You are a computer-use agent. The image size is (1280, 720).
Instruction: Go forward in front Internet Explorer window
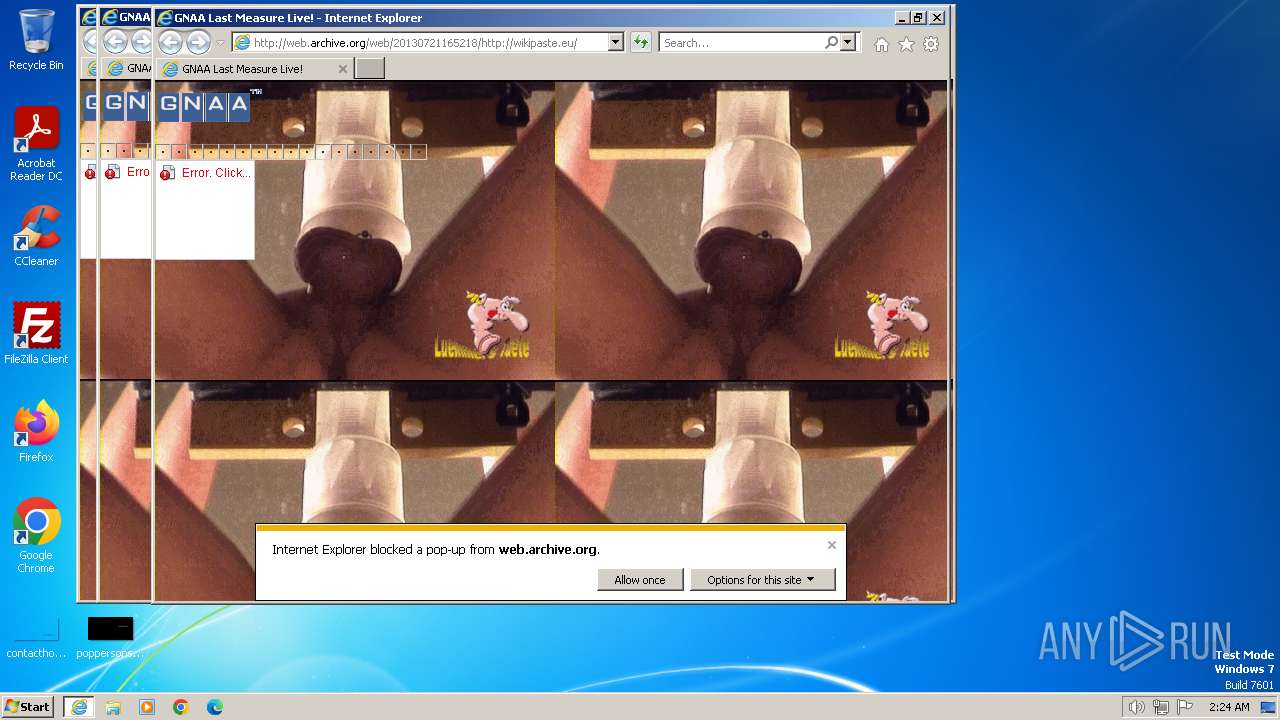[x=198, y=42]
